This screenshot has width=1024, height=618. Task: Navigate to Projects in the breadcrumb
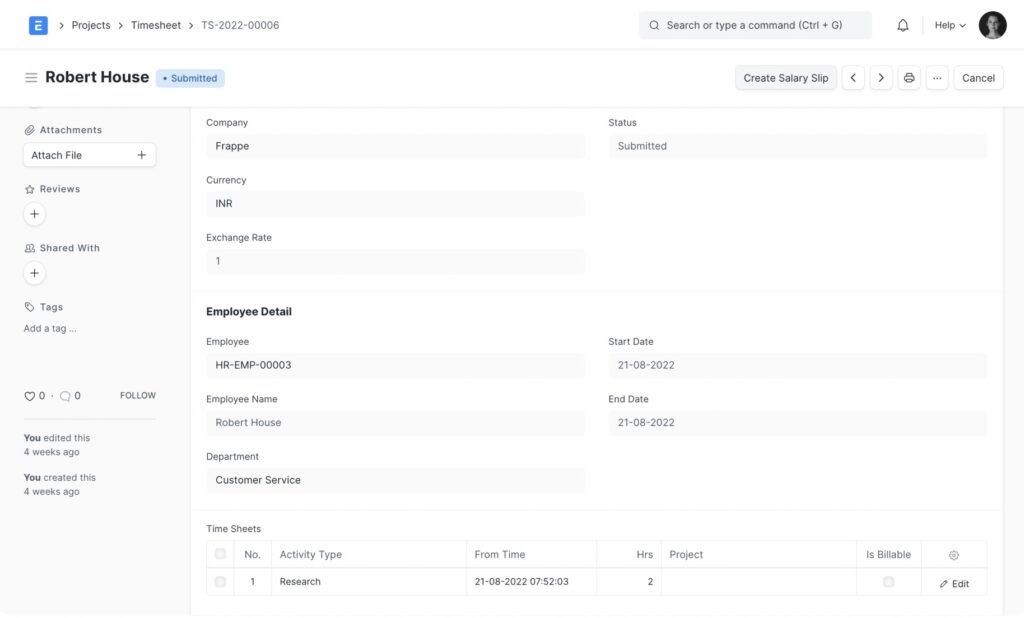click(91, 25)
